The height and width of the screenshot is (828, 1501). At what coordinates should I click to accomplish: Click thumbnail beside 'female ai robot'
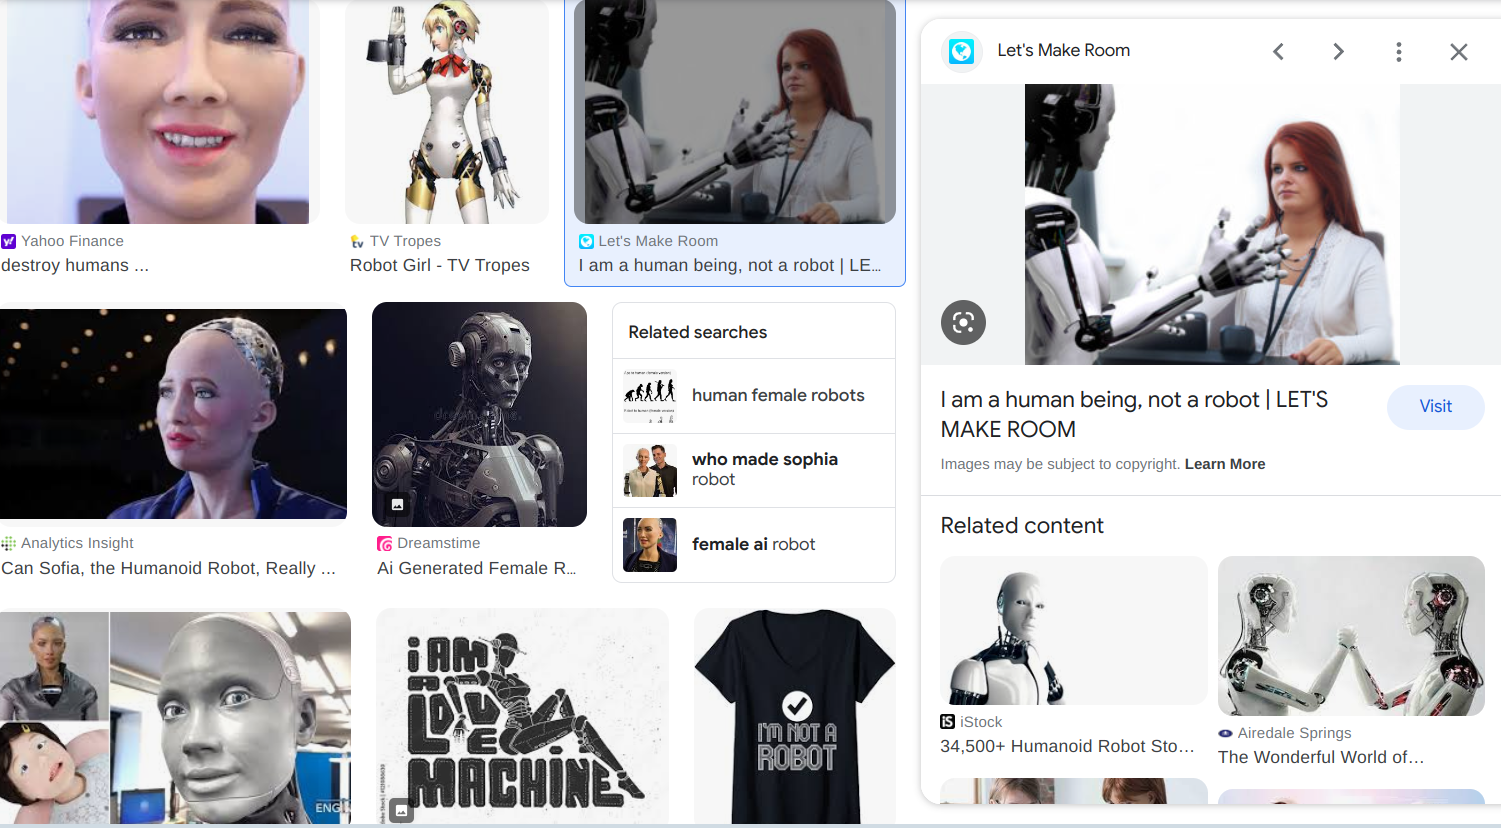(x=650, y=545)
